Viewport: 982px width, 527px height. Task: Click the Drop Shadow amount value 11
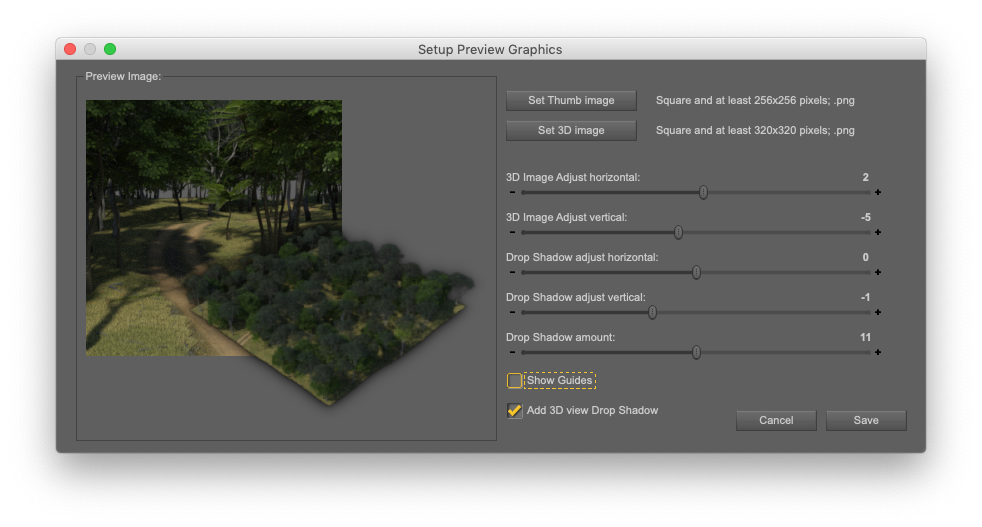tap(865, 337)
